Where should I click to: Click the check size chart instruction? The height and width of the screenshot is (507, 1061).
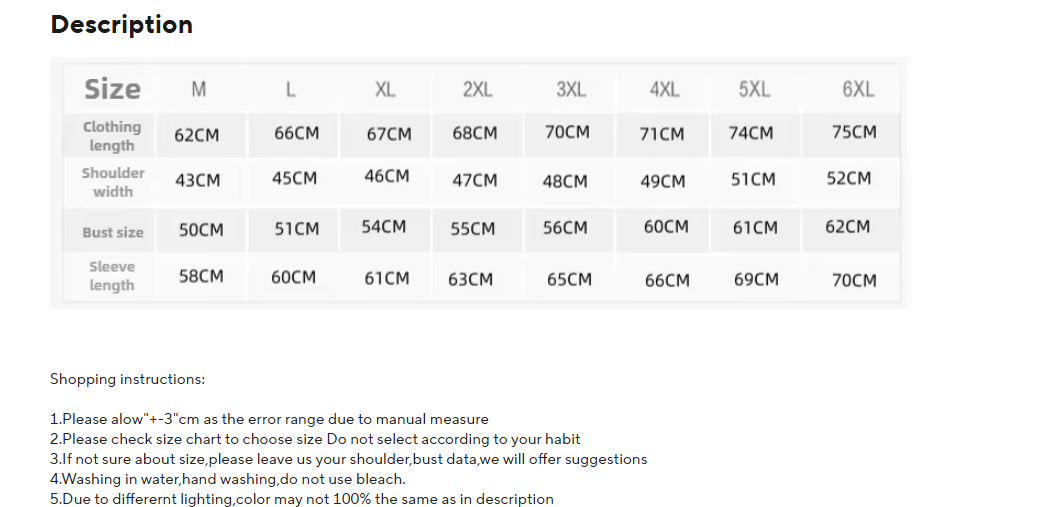coord(315,439)
